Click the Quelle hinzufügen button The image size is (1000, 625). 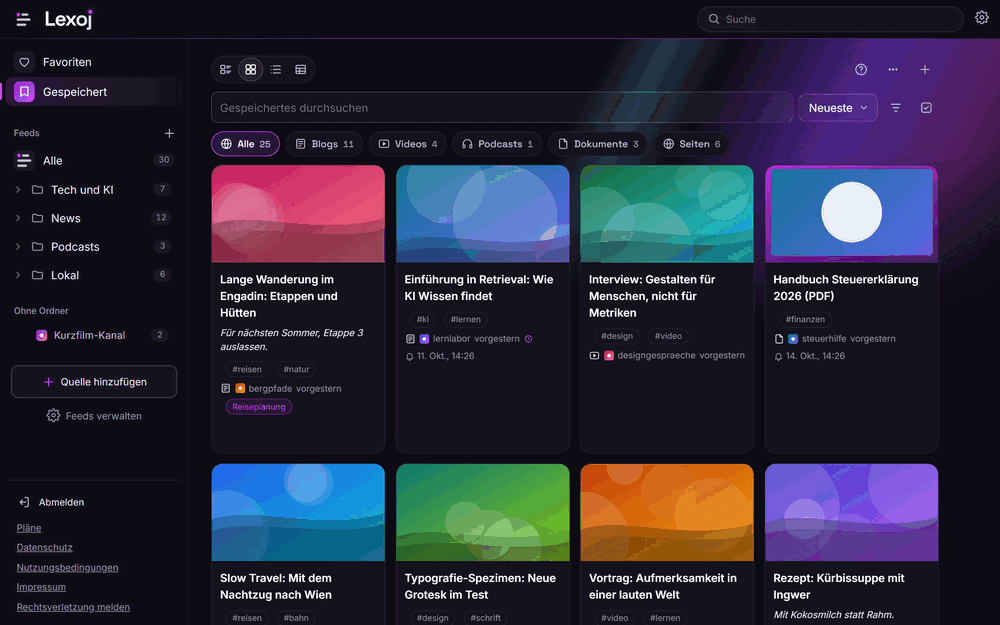(94, 381)
